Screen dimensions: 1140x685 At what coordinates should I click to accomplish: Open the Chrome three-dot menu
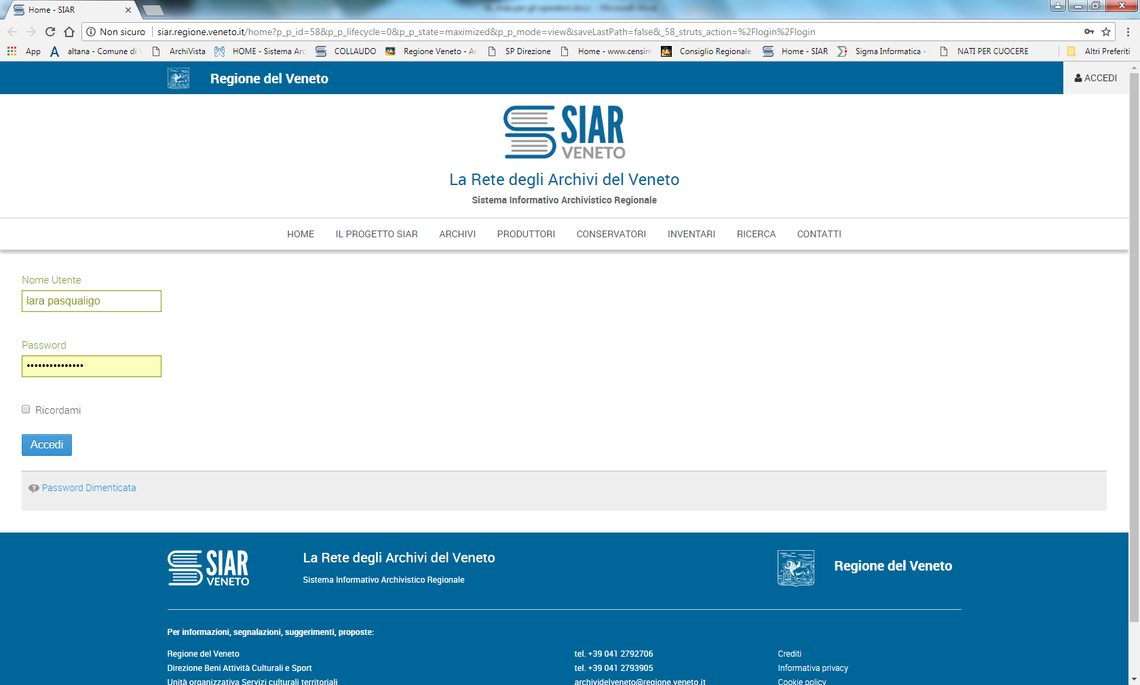pos(1128,32)
